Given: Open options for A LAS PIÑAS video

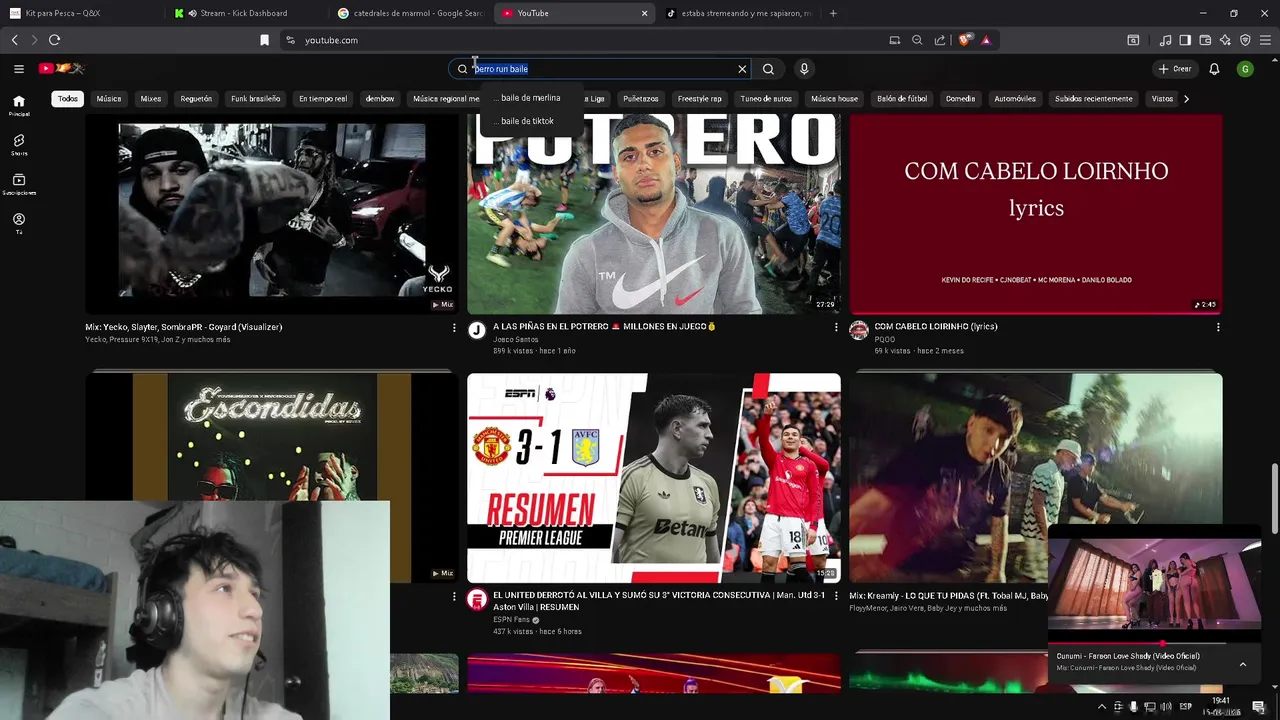Looking at the screenshot, I should tap(836, 328).
